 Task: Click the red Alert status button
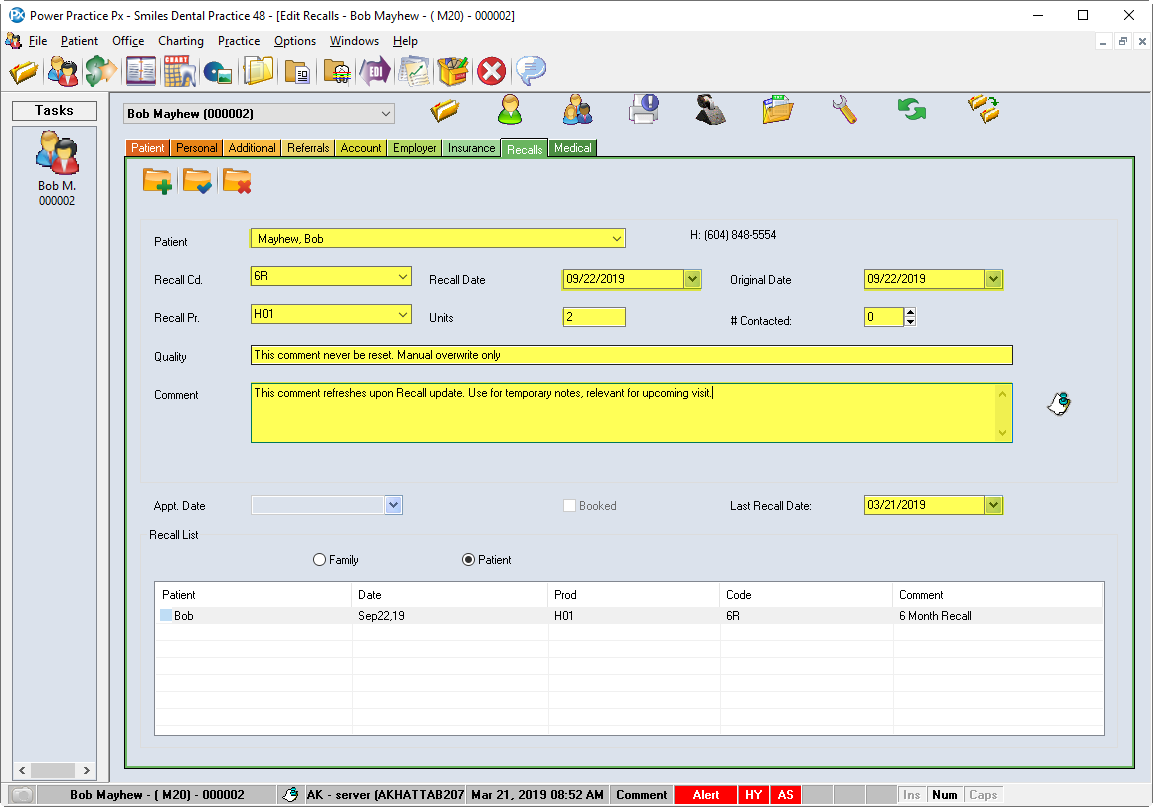pos(706,795)
